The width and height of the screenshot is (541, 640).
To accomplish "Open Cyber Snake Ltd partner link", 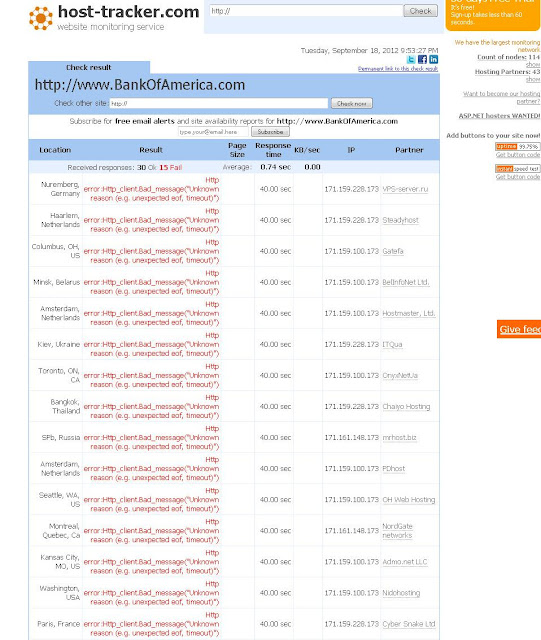I will click(409, 624).
